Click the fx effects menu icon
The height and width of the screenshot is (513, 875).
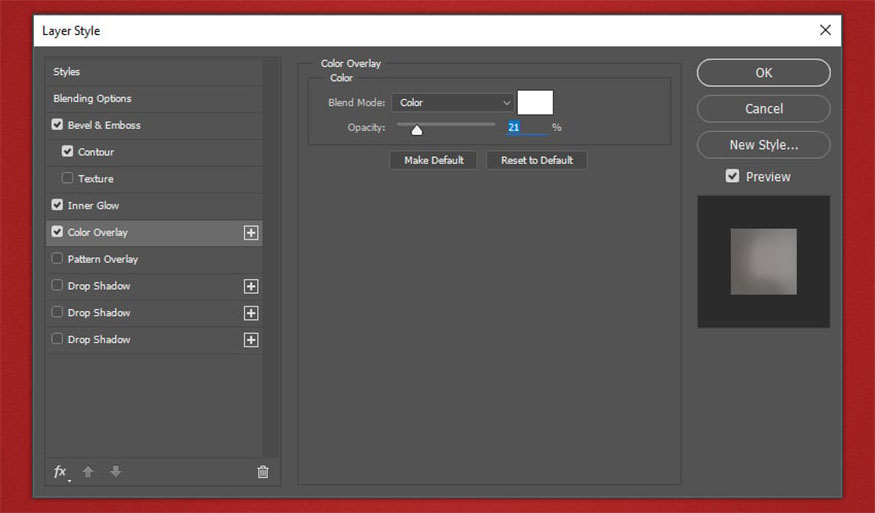pyautogui.click(x=60, y=472)
